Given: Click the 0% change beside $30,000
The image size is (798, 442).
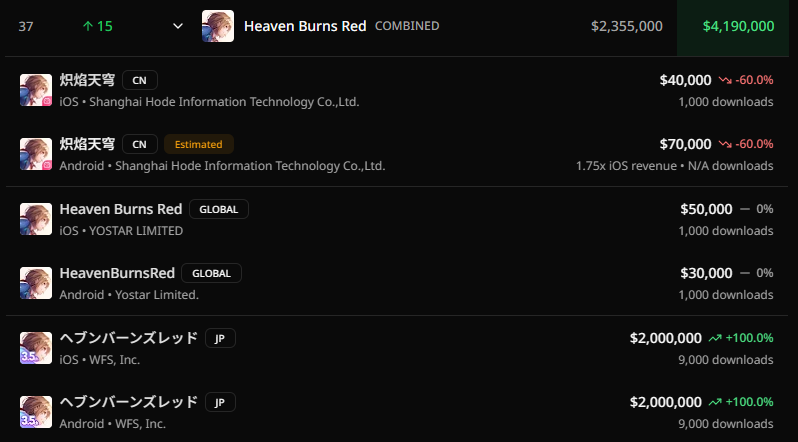Looking at the screenshot, I should pos(765,273).
